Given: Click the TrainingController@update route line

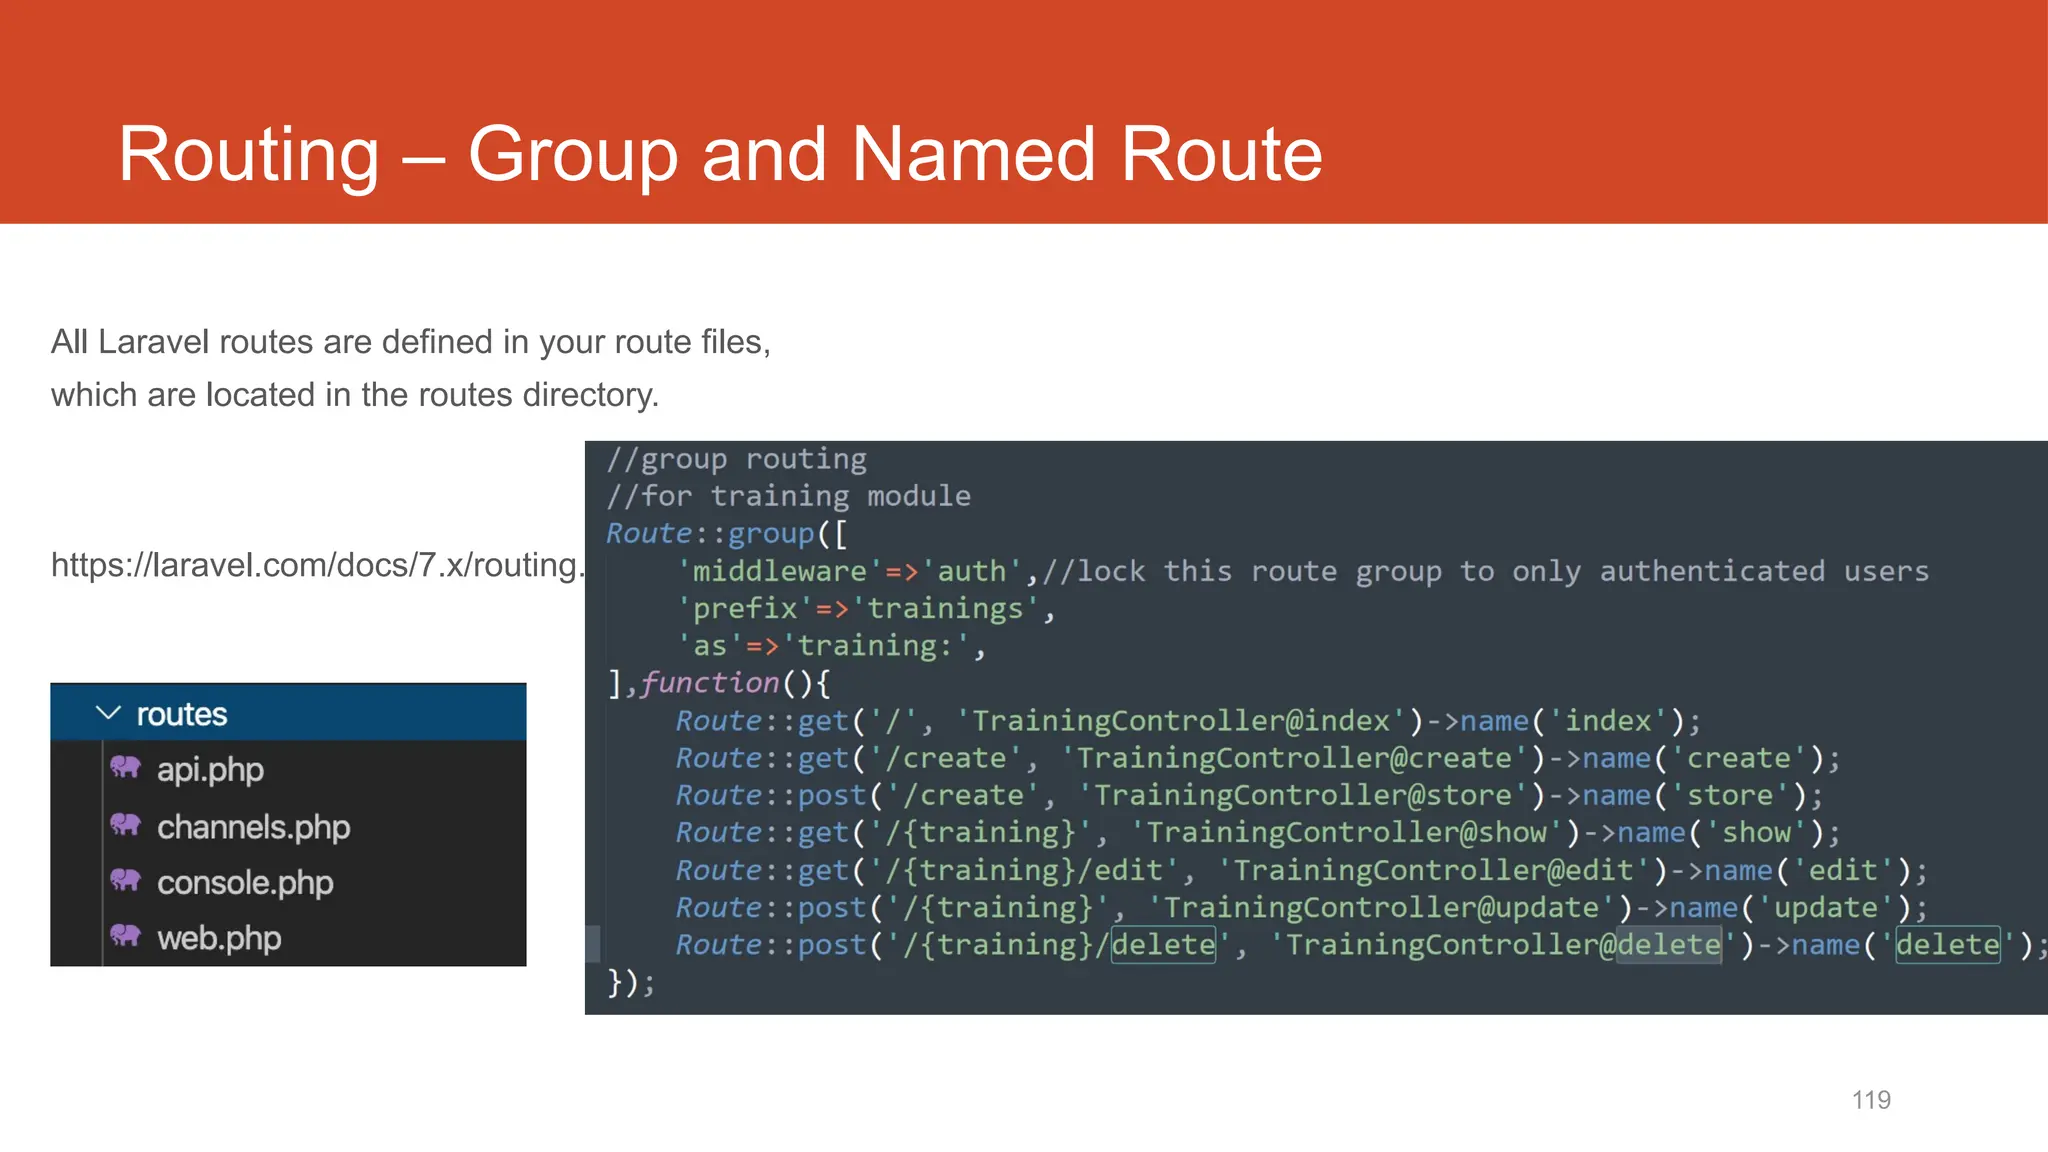Looking at the screenshot, I should [x=1302, y=907].
